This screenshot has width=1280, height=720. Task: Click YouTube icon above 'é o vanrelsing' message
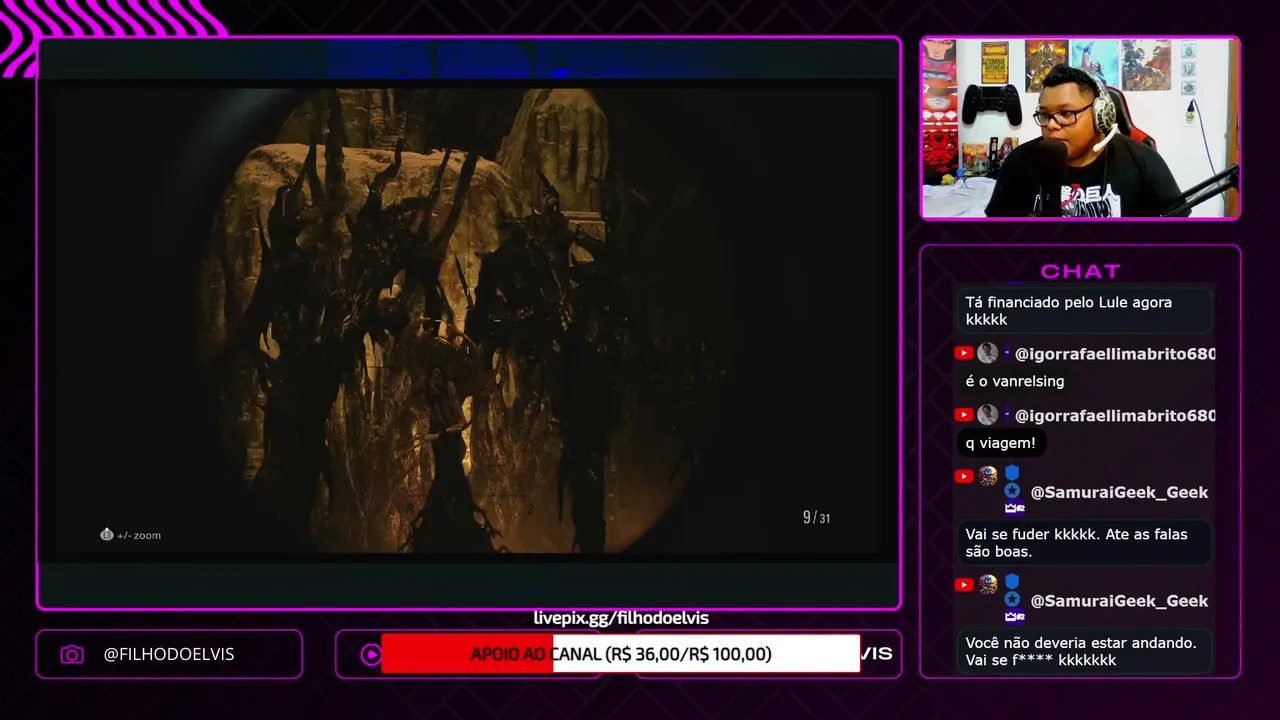click(x=964, y=353)
